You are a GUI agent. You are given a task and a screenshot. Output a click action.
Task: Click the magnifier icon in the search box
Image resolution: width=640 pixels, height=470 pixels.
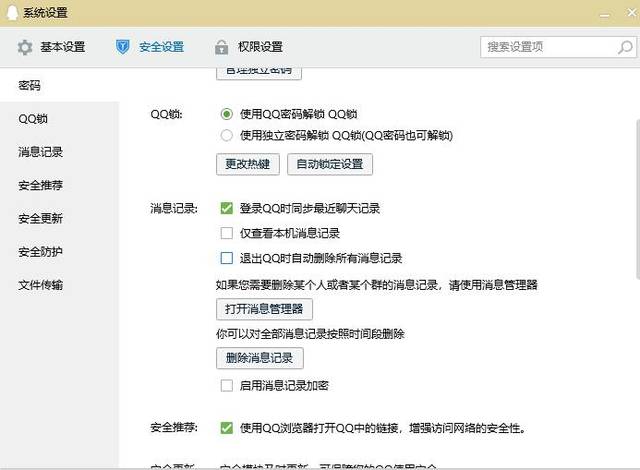pos(625,47)
